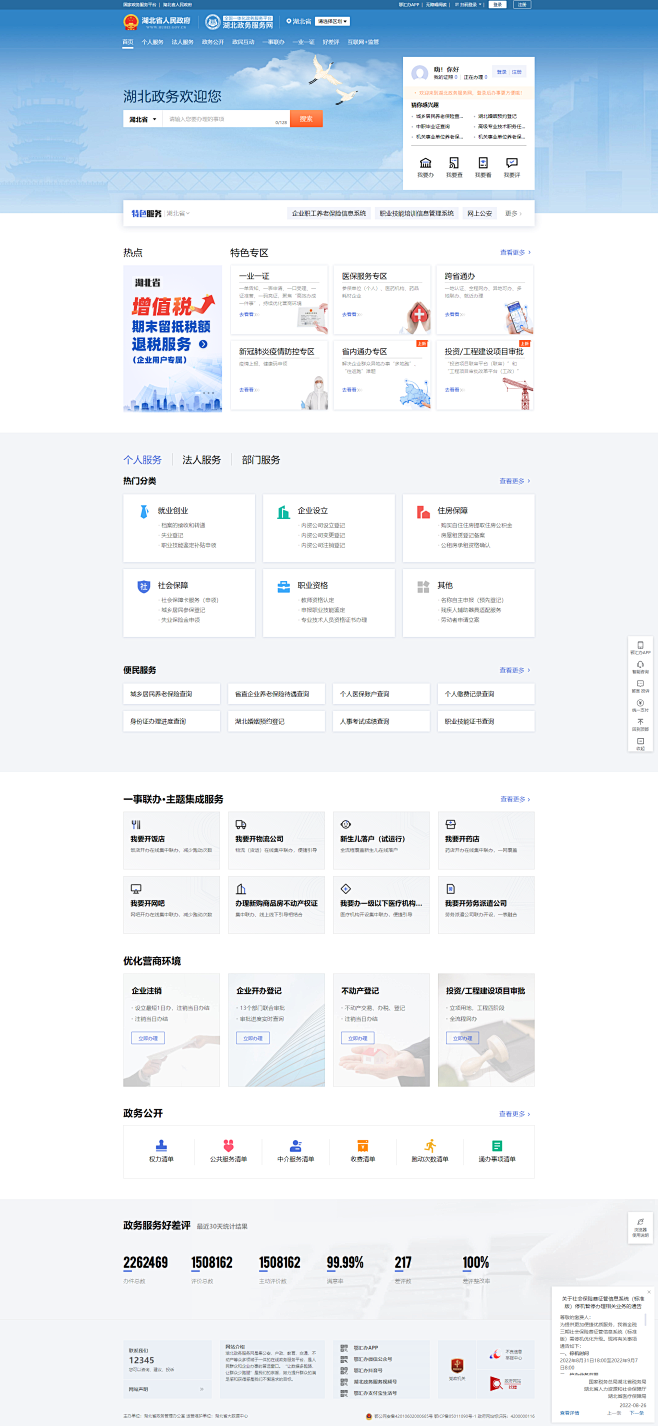Click the search input field

[x=227, y=119]
